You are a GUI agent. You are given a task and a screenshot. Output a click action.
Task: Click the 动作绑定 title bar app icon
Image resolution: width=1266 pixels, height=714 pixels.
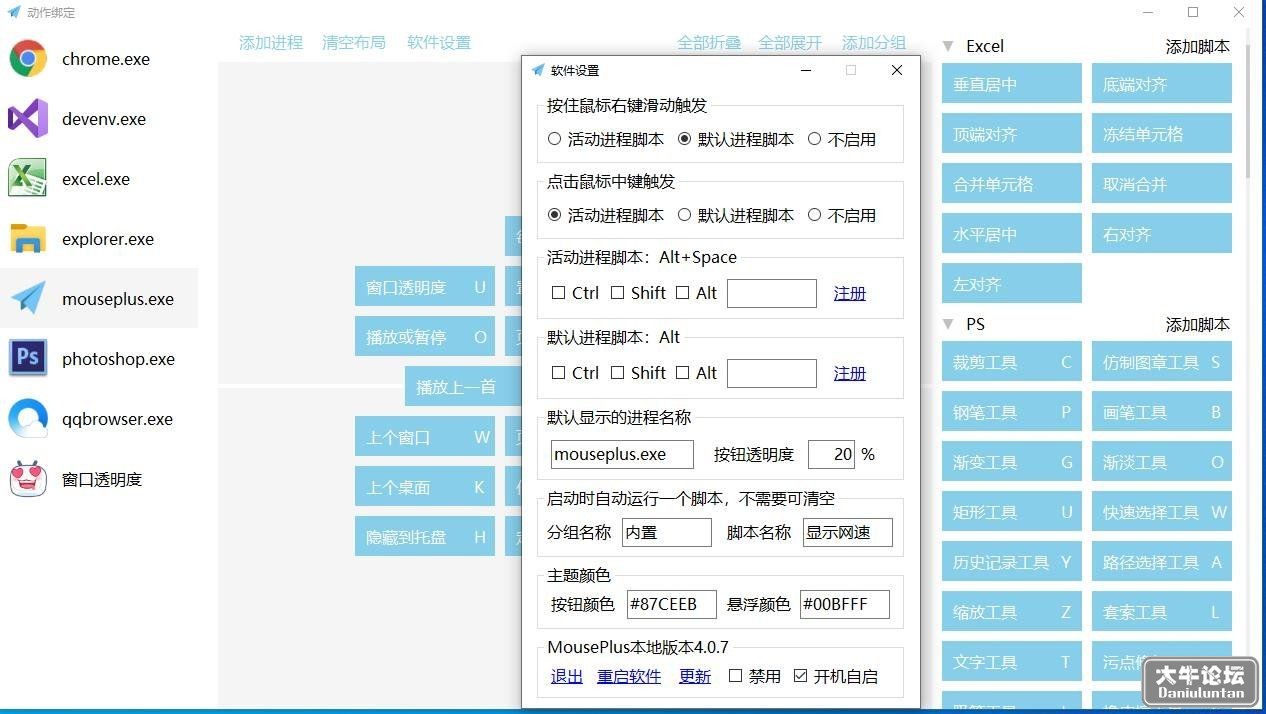14,13
